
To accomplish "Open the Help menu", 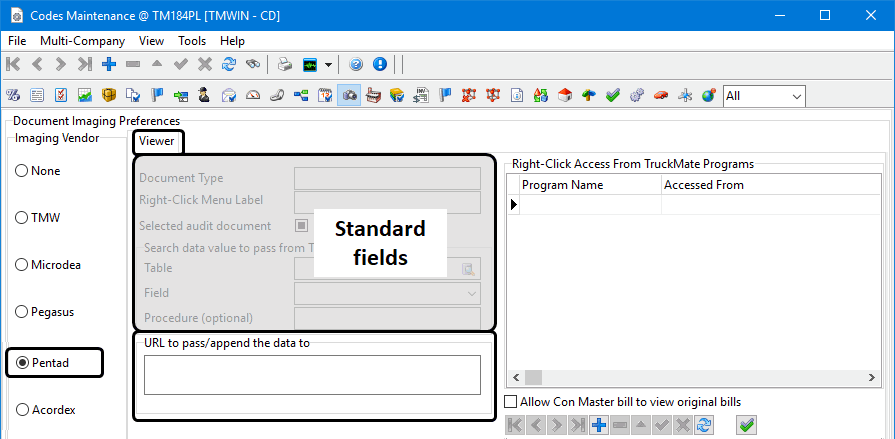I will pos(232,41).
